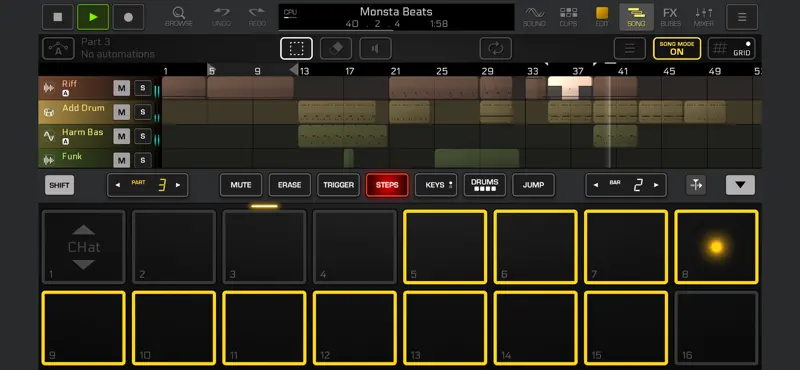Switch to the Mixer view
The image size is (800, 370).
(x=704, y=17)
